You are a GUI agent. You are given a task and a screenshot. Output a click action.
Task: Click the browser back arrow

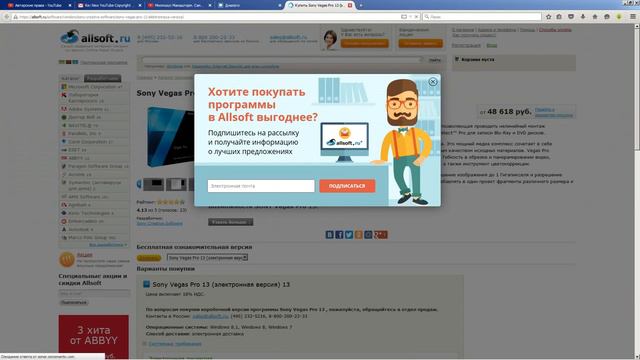tap(6, 17)
